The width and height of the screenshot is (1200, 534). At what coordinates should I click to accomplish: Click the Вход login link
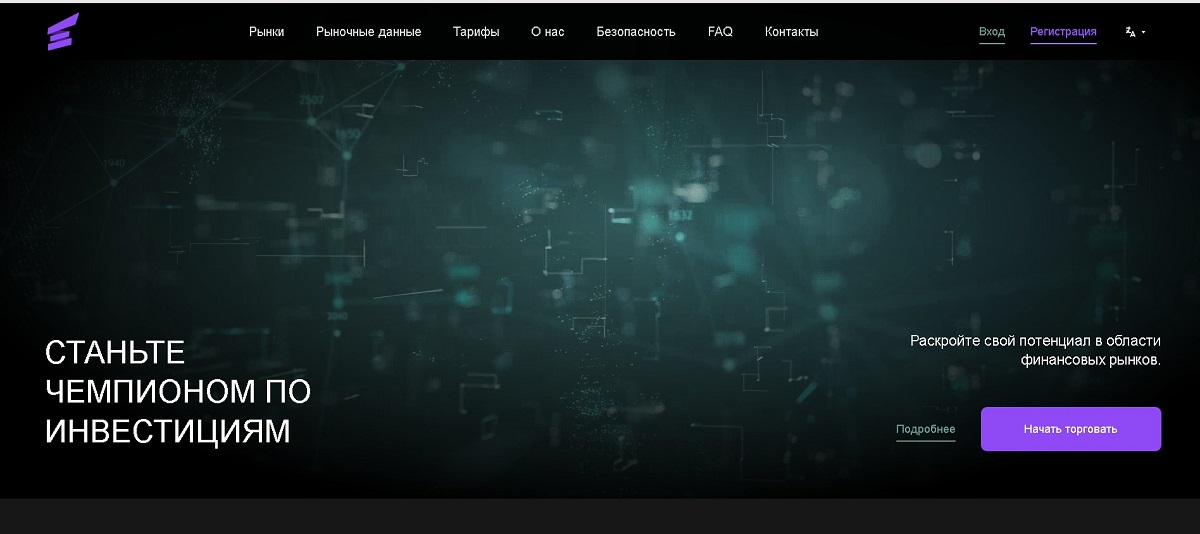click(x=991, y=32)
